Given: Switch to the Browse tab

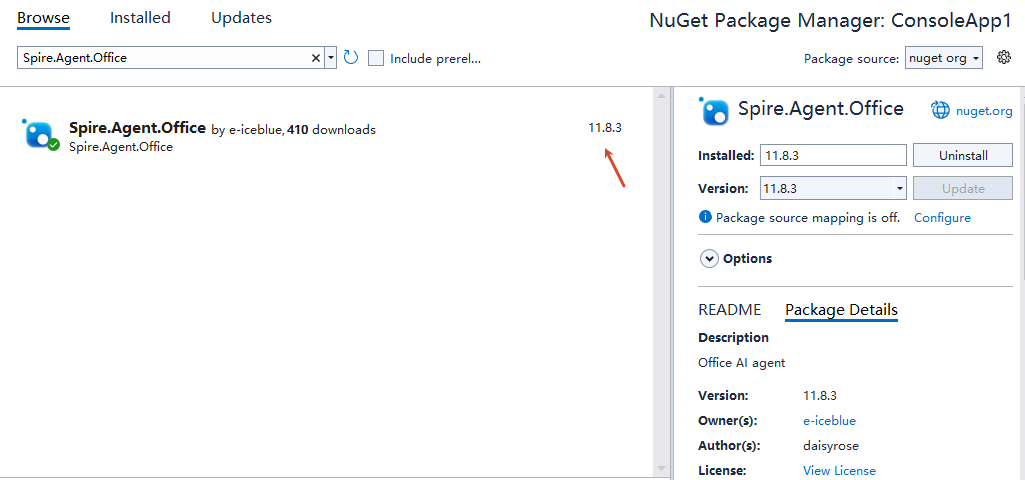Looking at the screenshot, I should pyautogui.click(x=43, y=18).
